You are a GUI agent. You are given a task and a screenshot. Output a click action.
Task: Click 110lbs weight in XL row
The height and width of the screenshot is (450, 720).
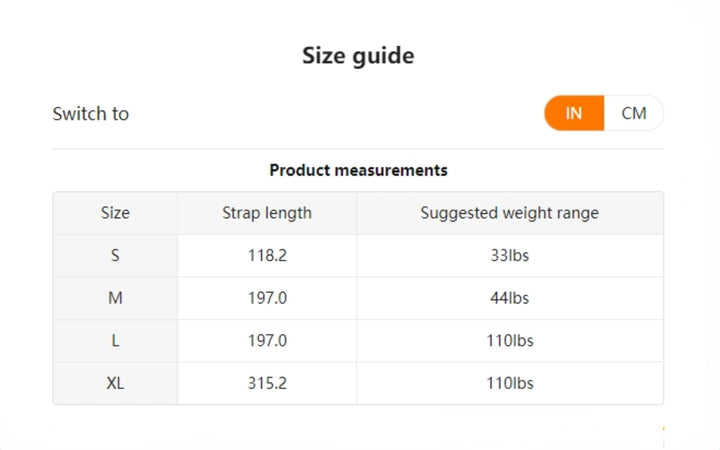[509, 383]
